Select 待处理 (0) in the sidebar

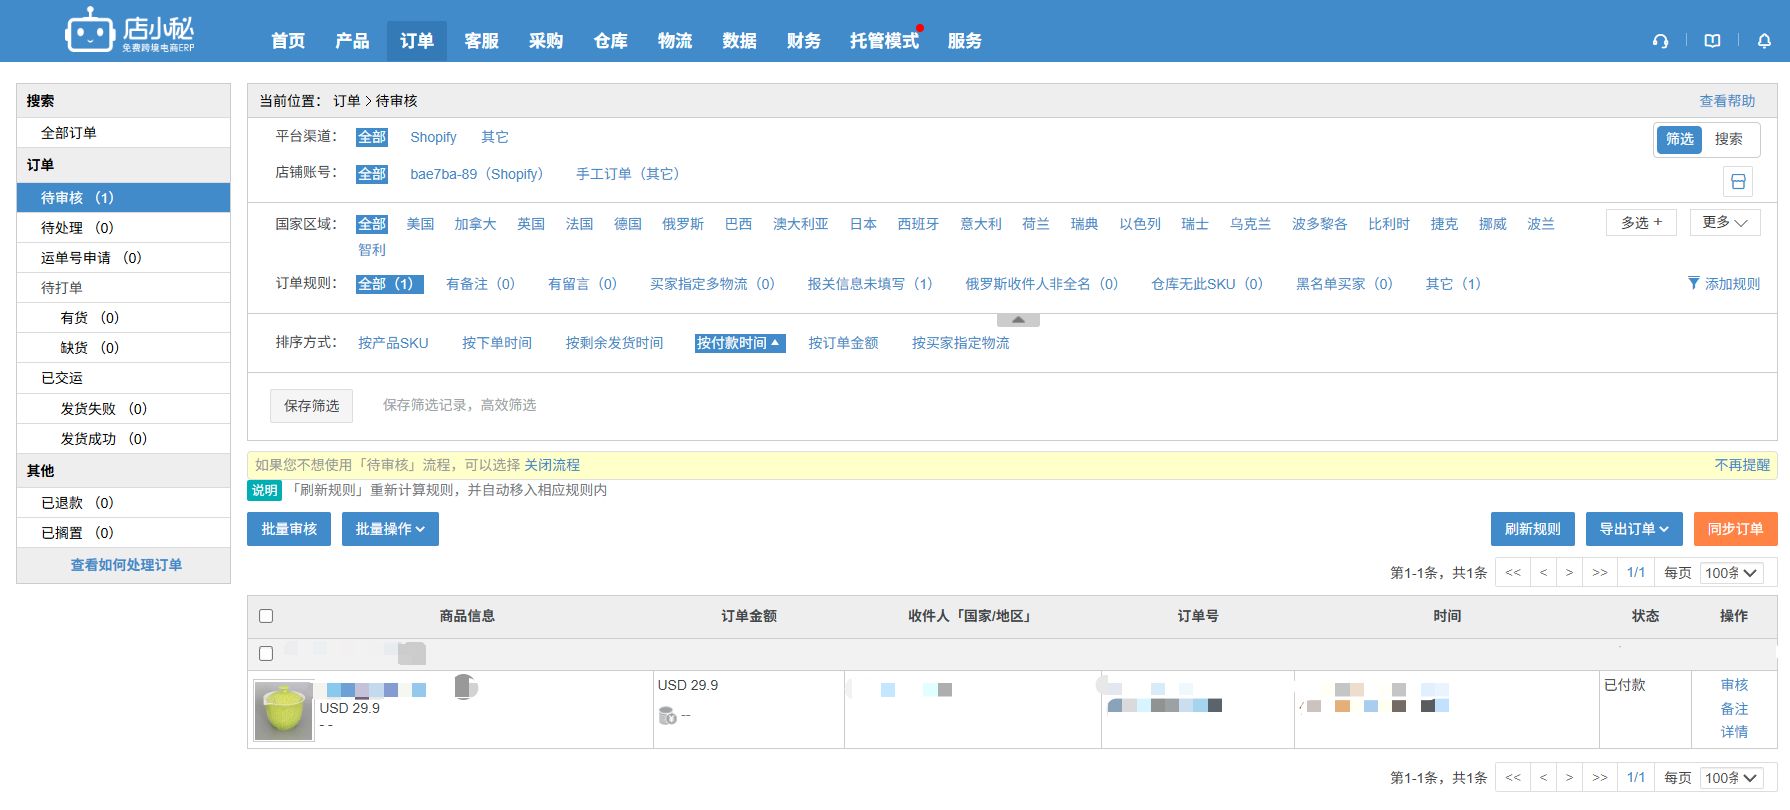pyautogui.click(x=123, y=228)
